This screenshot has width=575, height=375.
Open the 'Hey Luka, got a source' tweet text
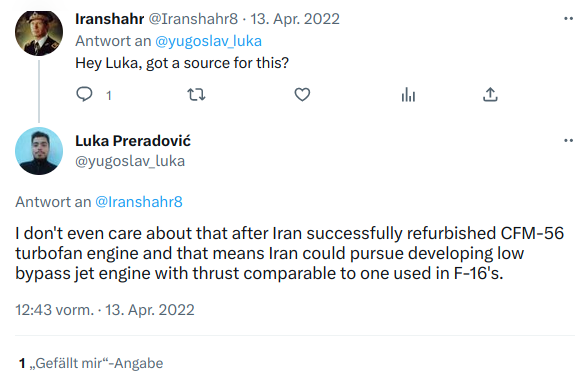(x=182, y=63)
